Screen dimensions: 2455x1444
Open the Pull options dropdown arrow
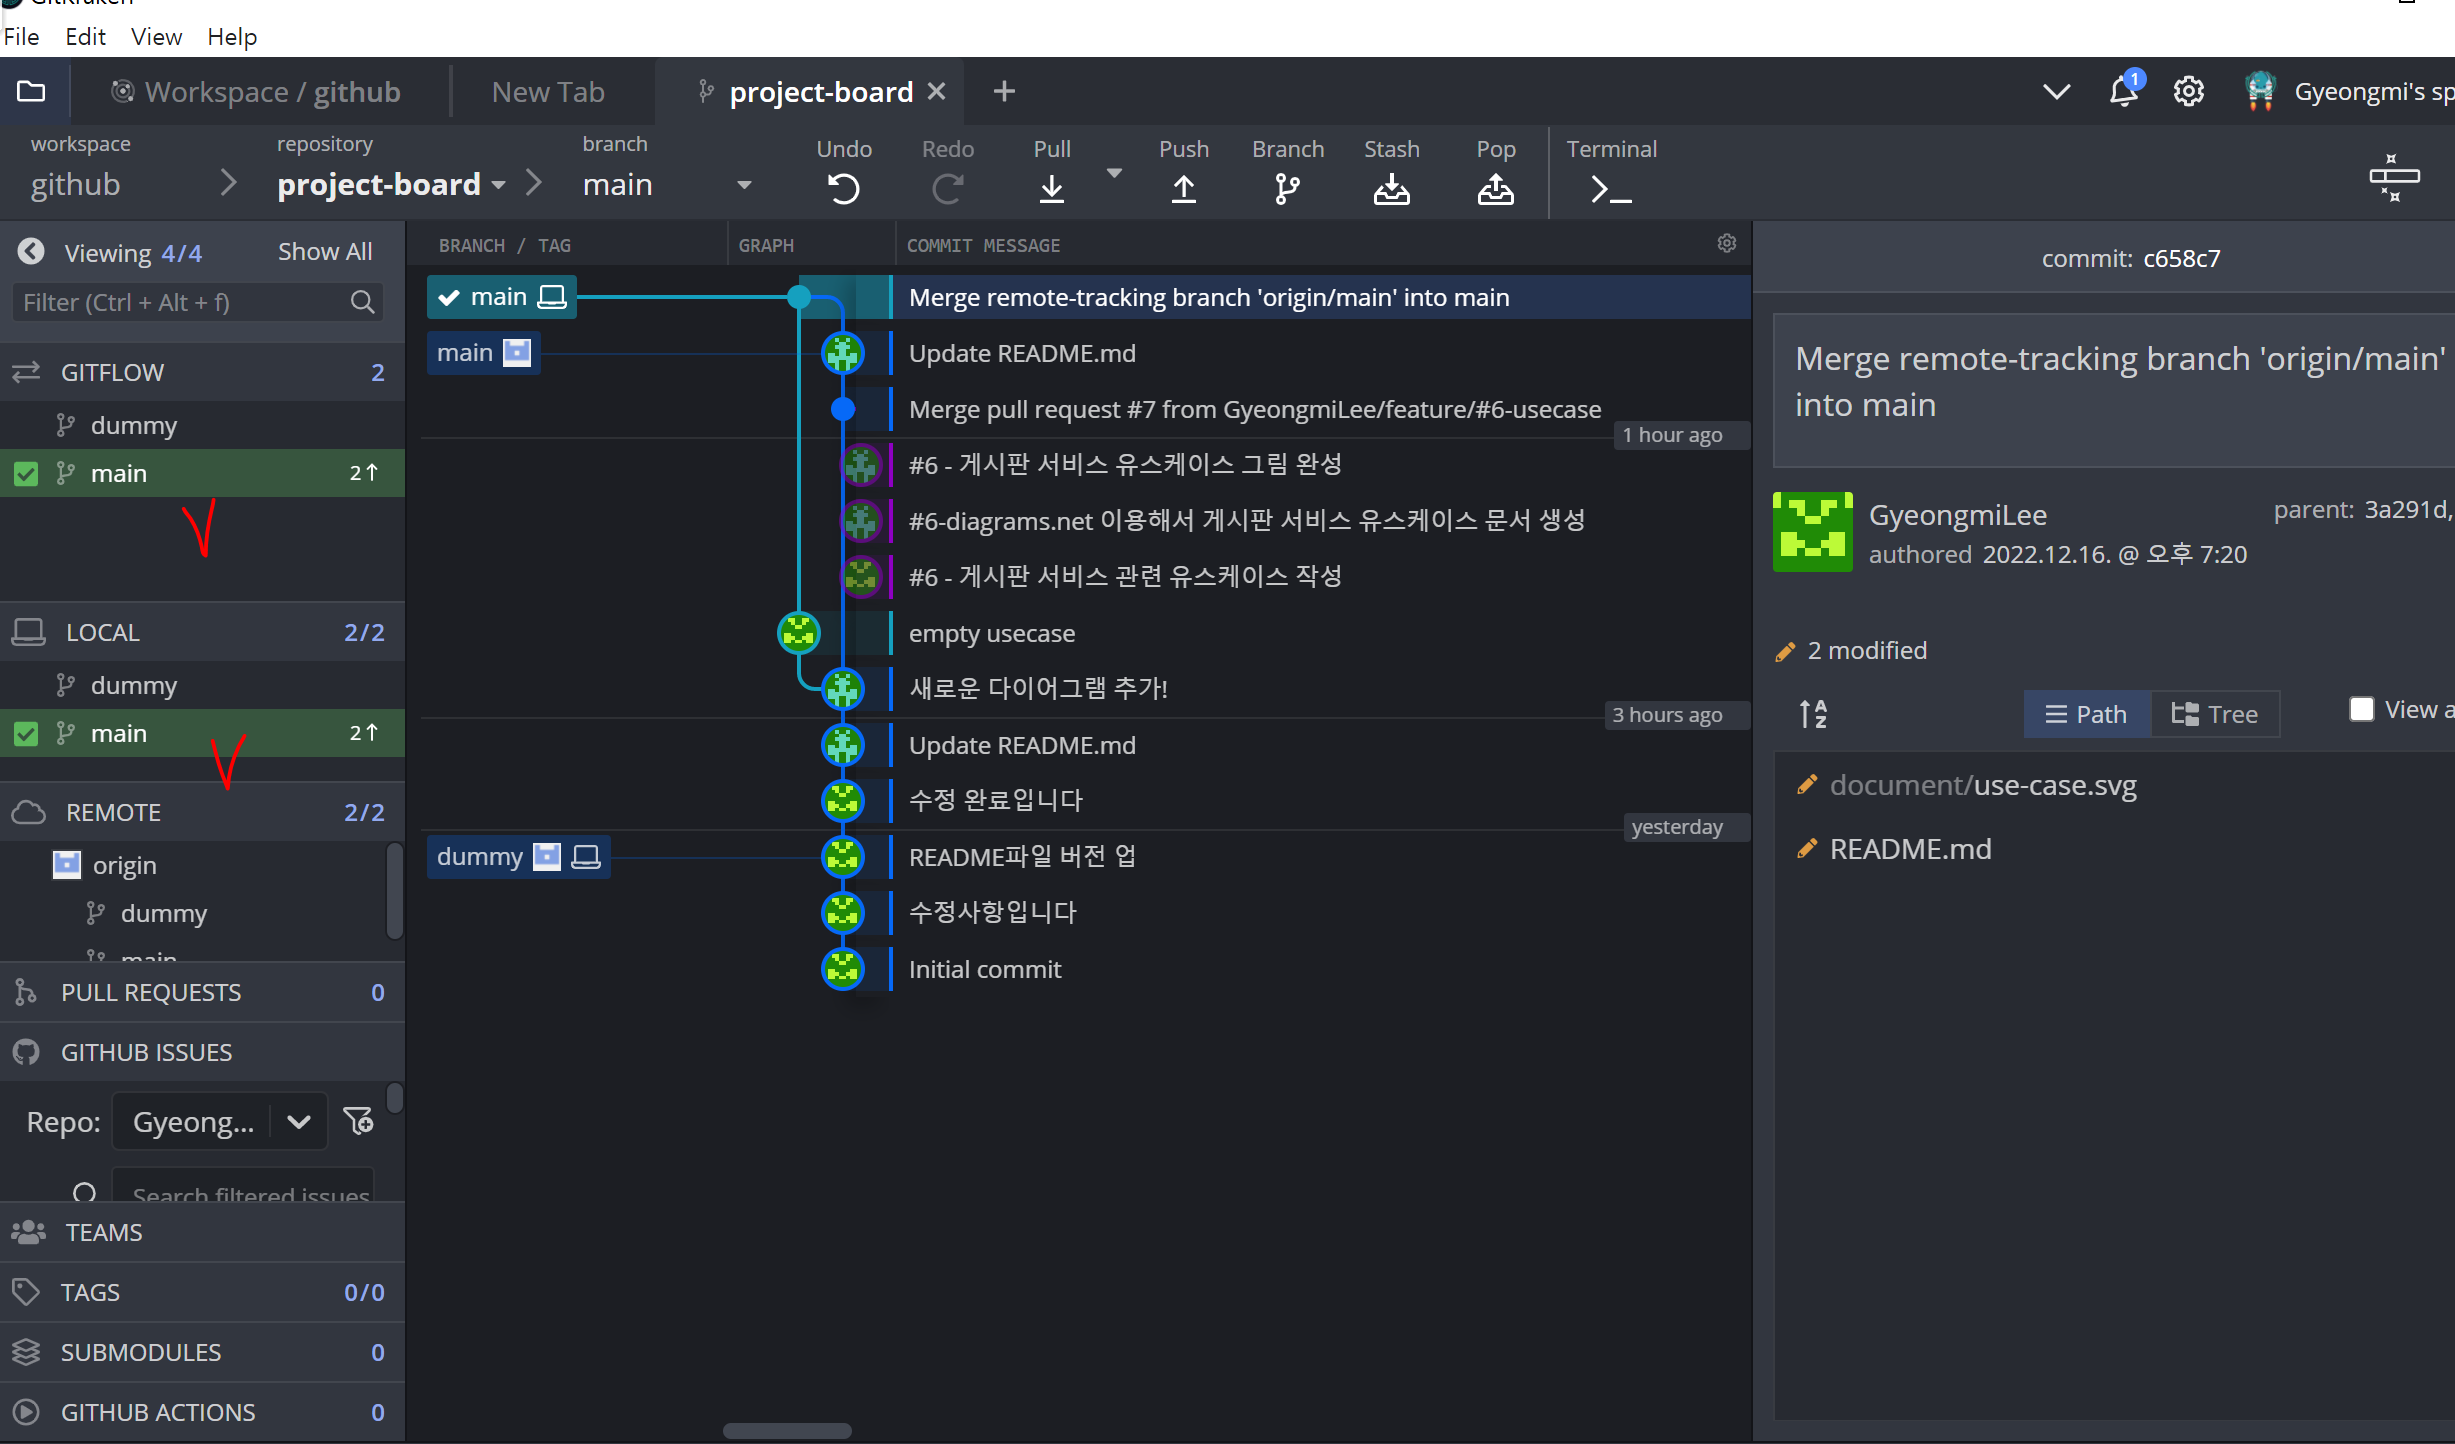coord(1114,173)
